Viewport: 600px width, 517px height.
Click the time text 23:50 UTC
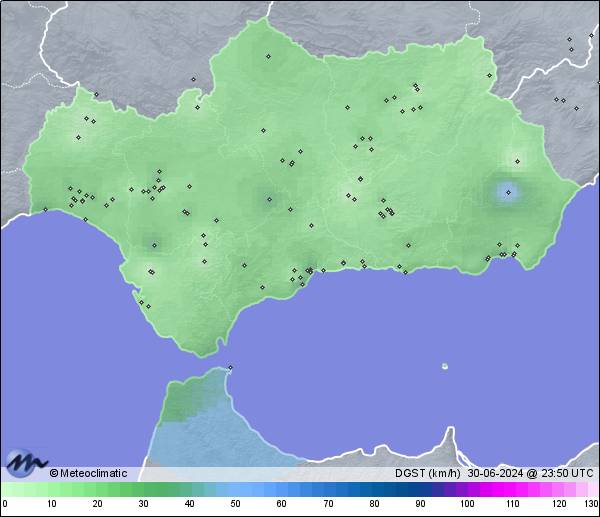pos(567,473)
